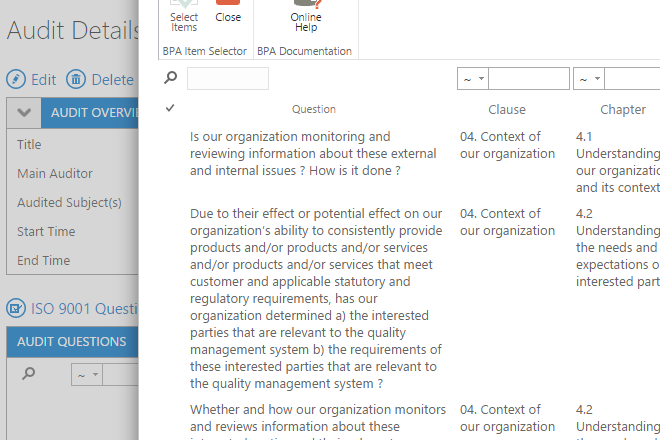The height and width of the screenshot is (440, 660).
Task: Click the Question filter text box
Action: 228,78
